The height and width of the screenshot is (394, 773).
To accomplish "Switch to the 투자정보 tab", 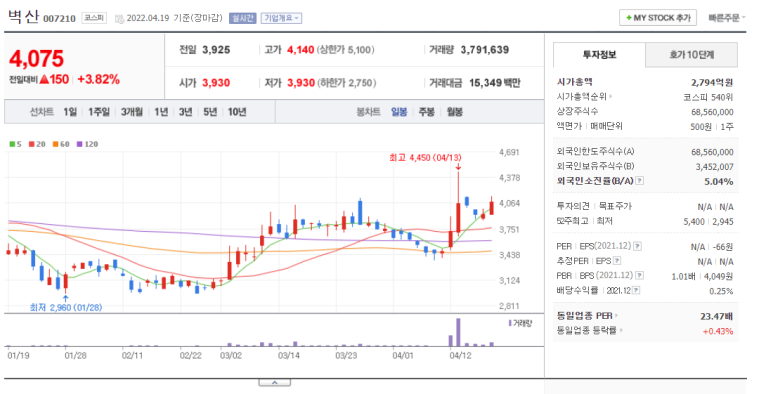I will (x=599, y=55).
